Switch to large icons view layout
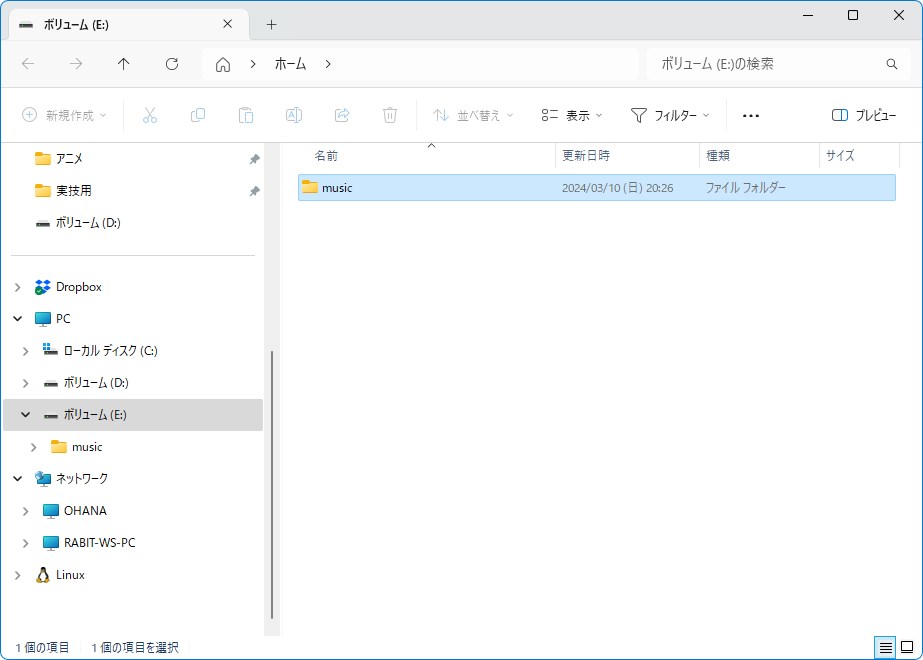Screen dimensions: 923x660 click(907, 648)
